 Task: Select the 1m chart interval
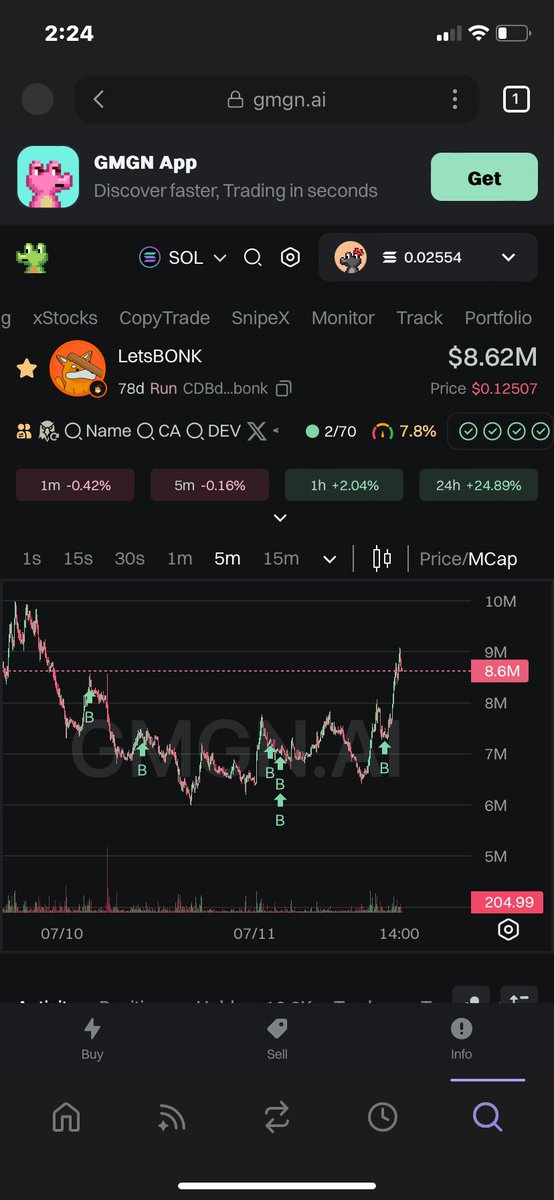tap(179, 558)
